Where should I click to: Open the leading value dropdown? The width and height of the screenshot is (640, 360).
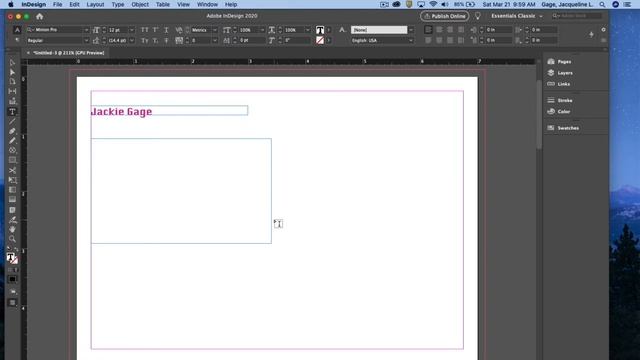(x=131, y=40)
